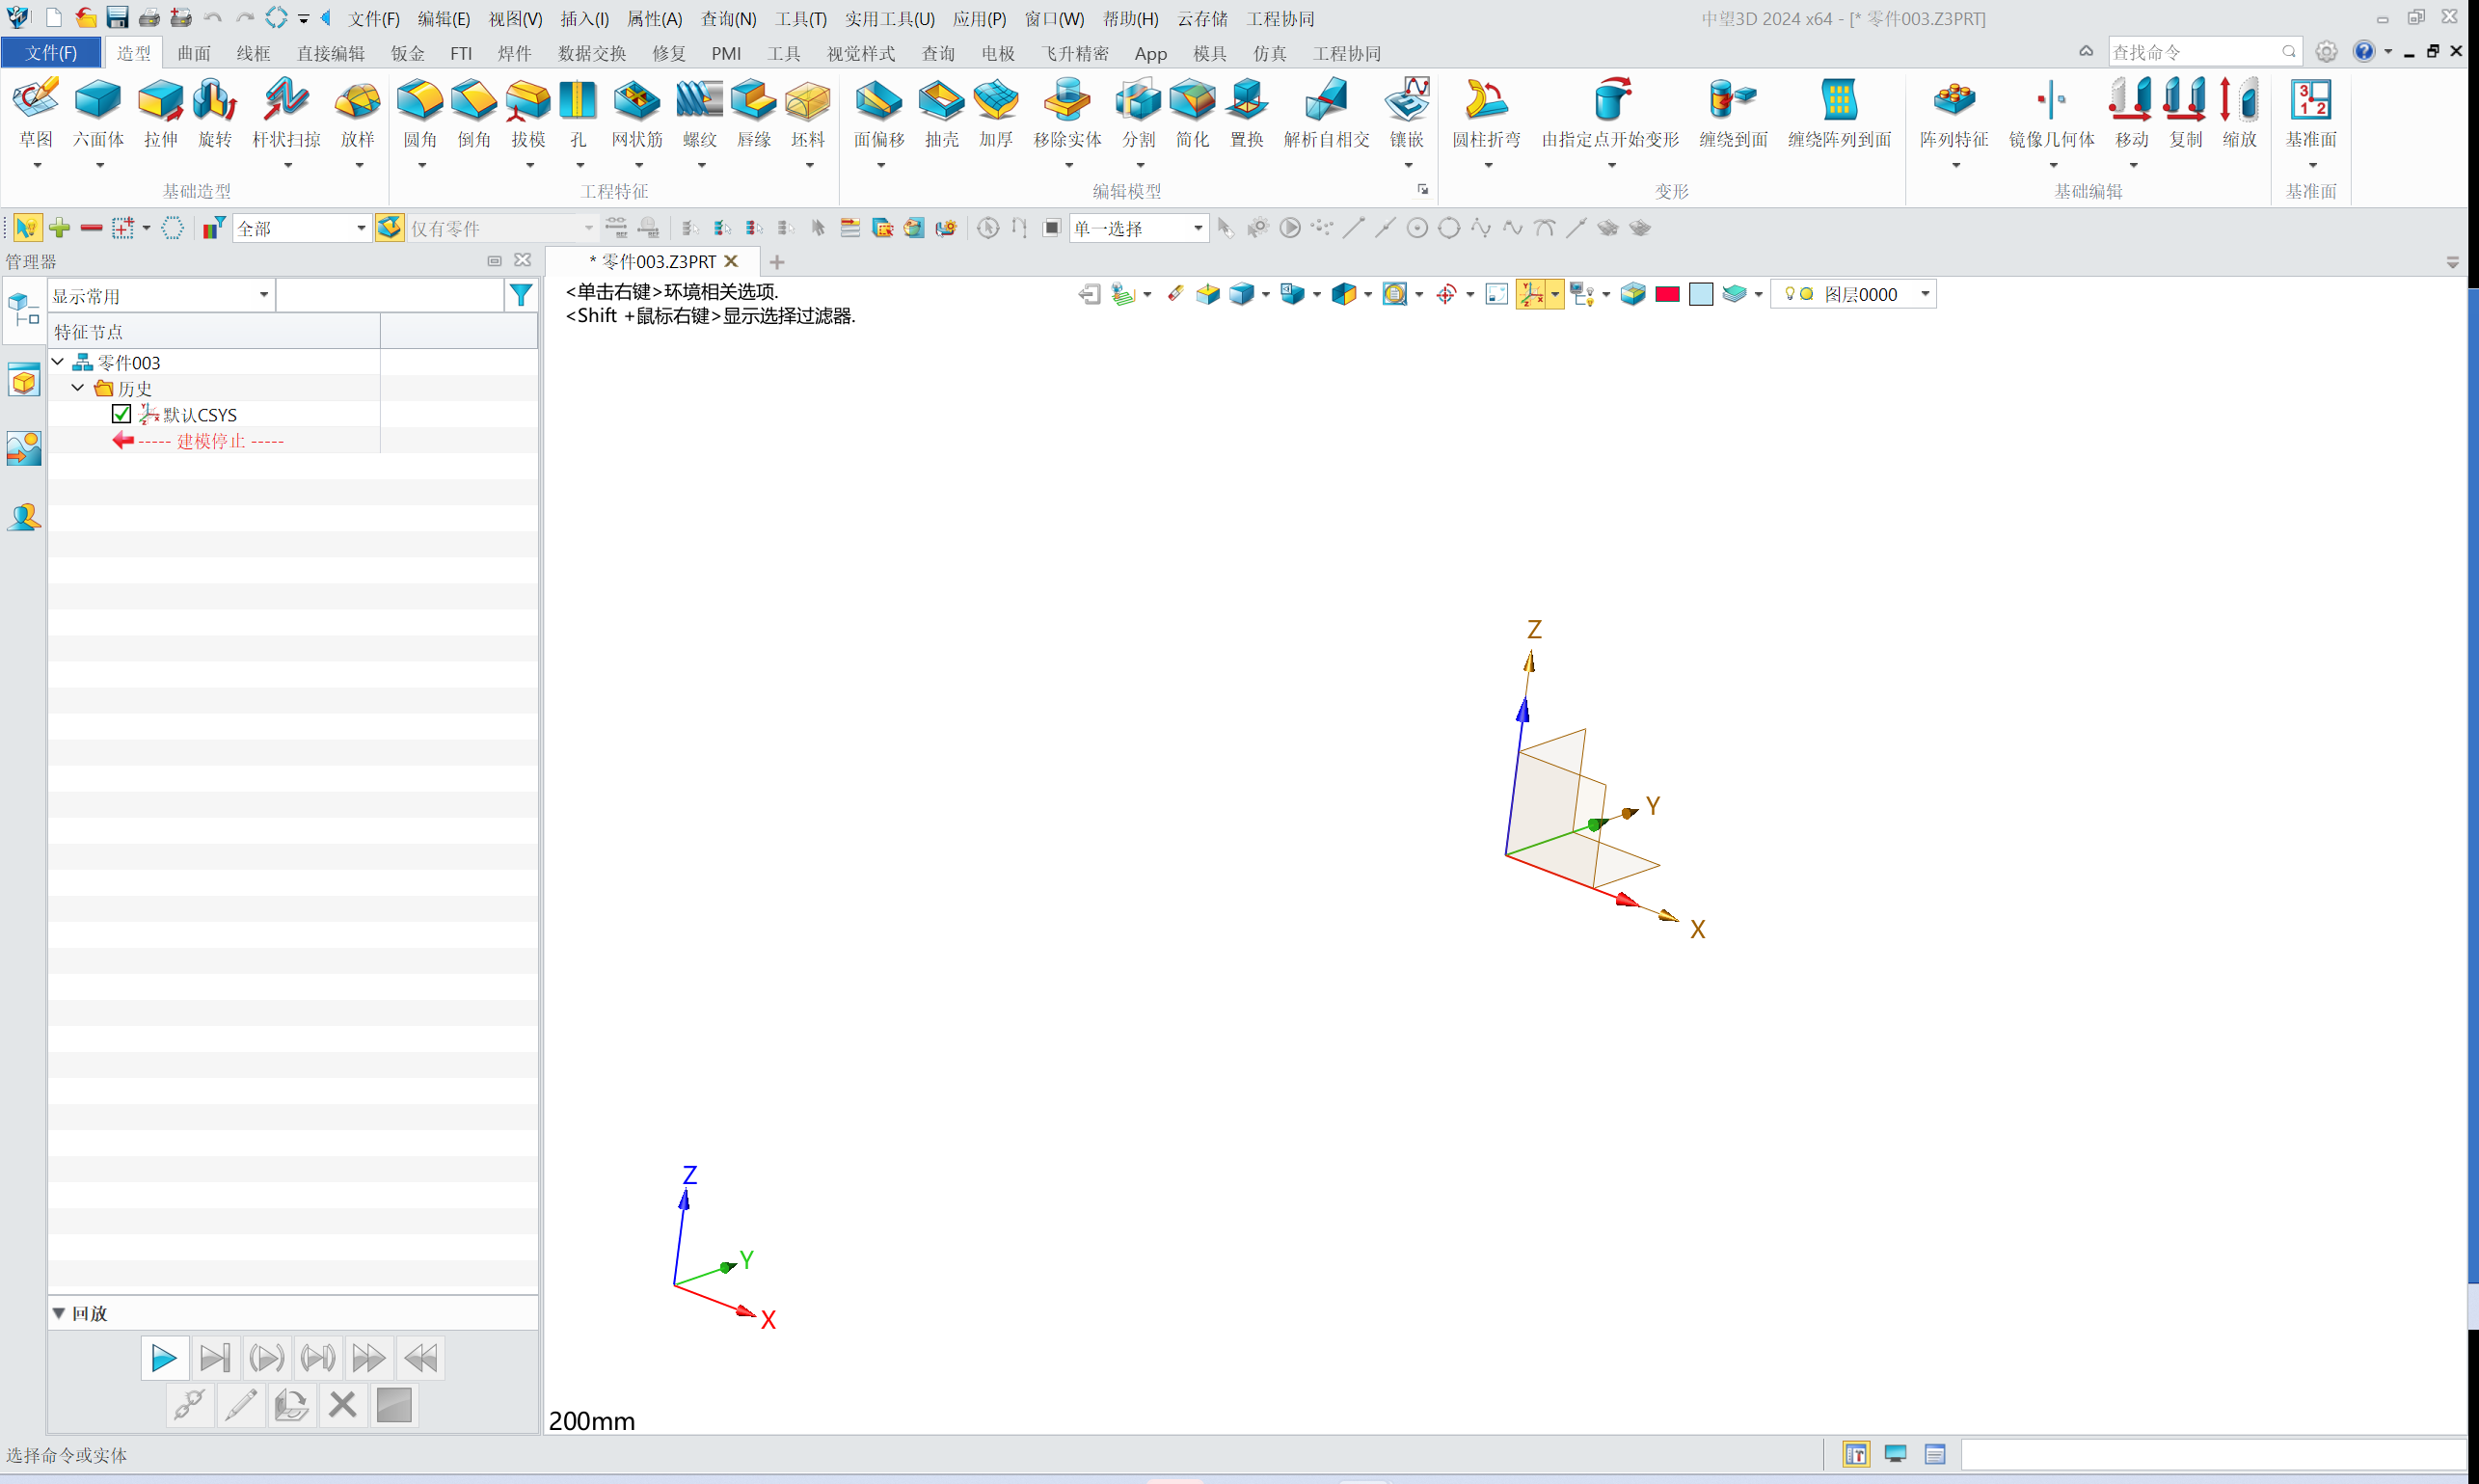Collapse the 回放 playback section
The height and width of the screenshot is (1484, 2479).
(59, 1313)
